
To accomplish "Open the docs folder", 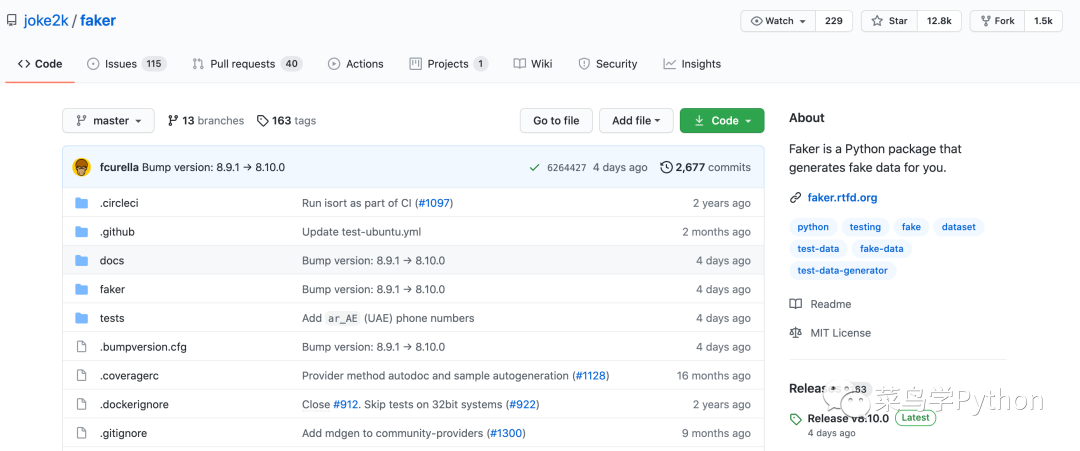I will click(x=112, y=261).
